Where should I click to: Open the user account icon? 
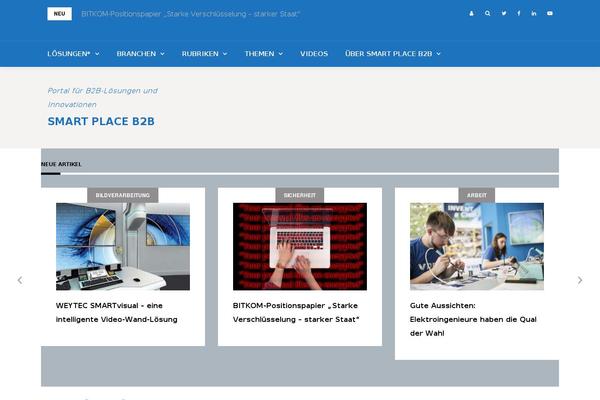(471, 13)
